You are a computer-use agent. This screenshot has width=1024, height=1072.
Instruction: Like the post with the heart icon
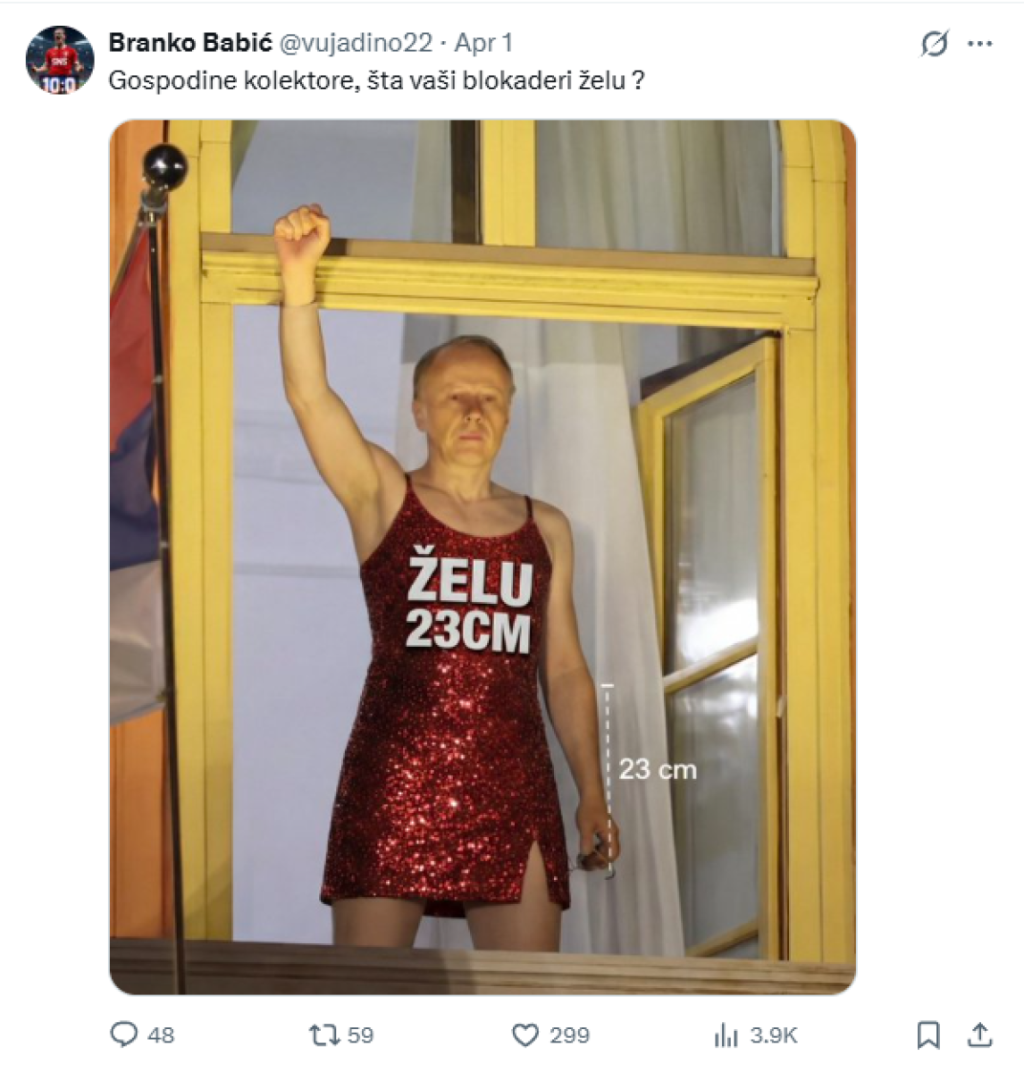click(525, 1035)
